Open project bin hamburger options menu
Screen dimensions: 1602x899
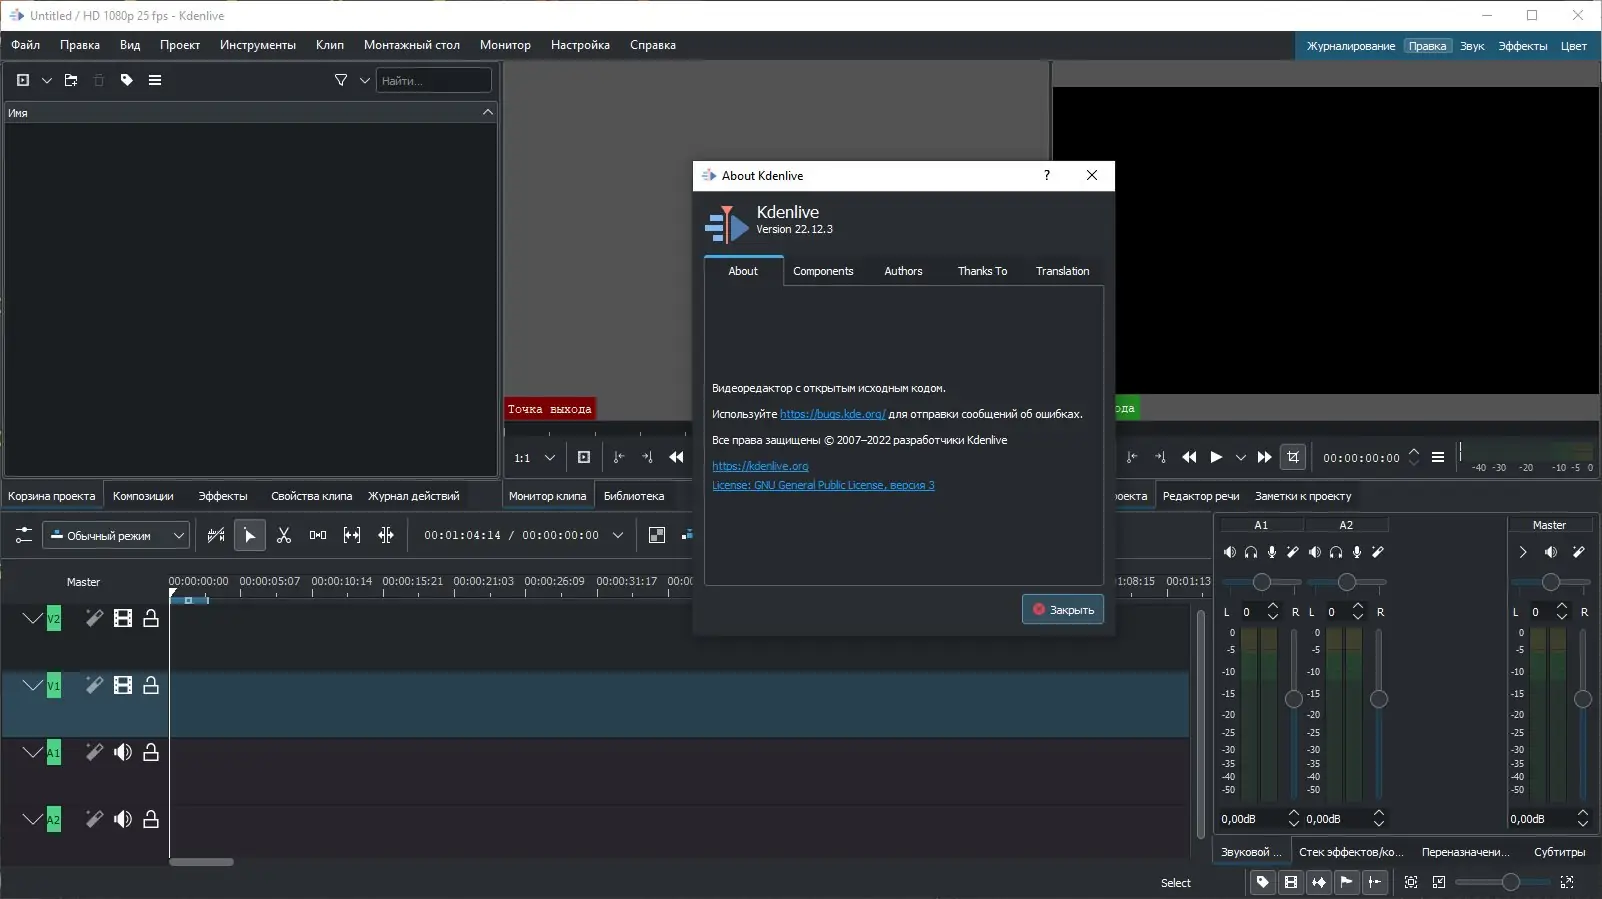[155, 80]
